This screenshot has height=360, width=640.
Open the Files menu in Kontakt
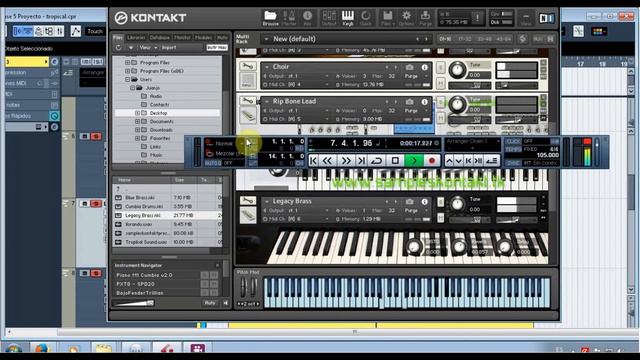[x=387, y=18]
